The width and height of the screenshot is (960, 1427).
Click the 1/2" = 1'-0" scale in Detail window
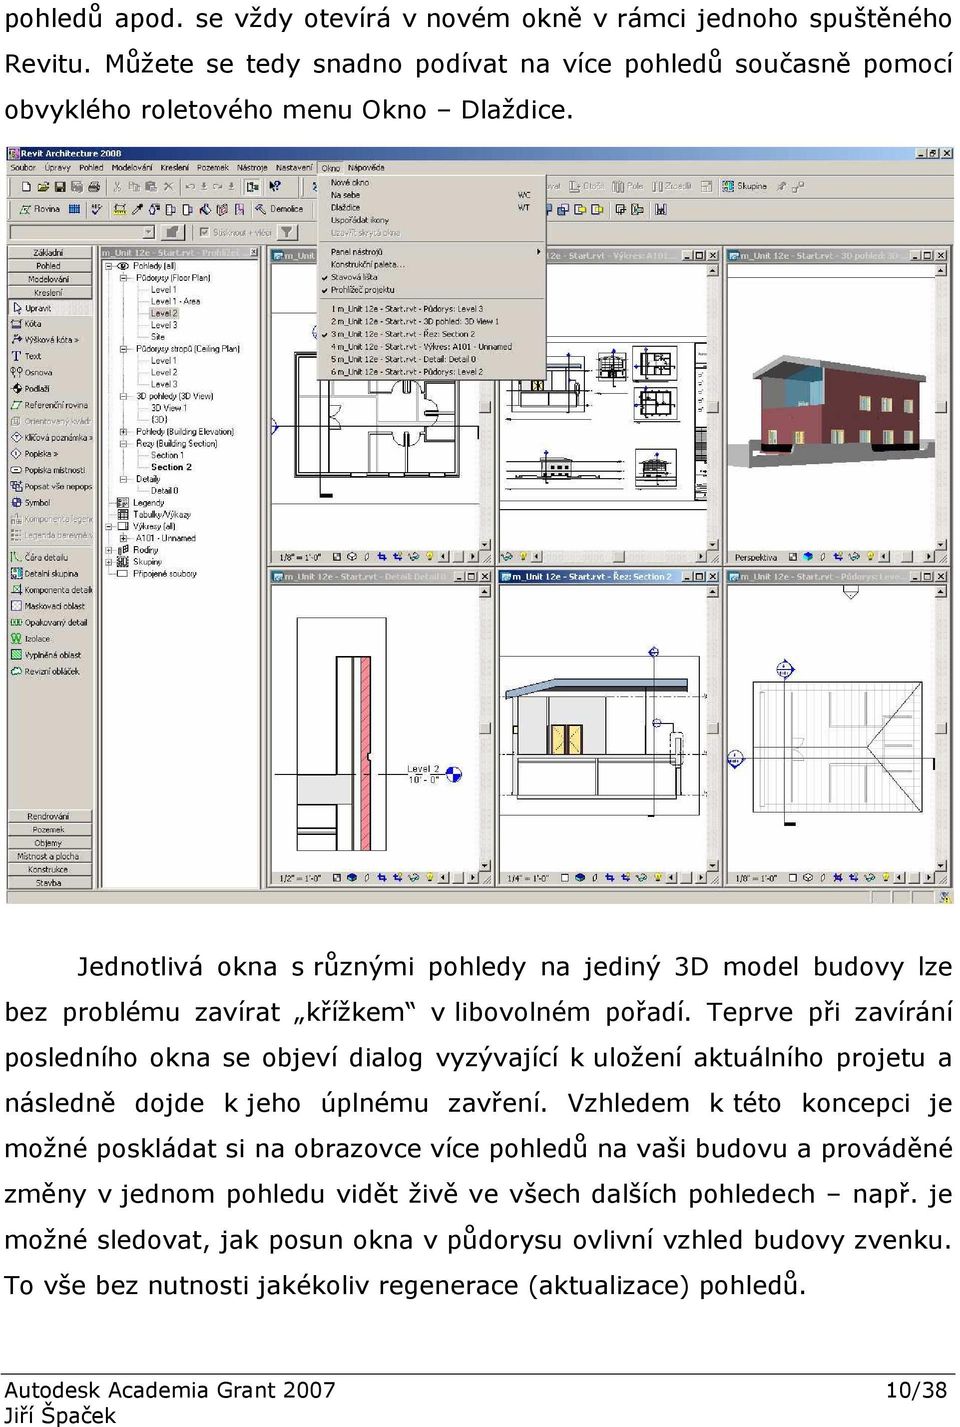[x=300, y=879]
